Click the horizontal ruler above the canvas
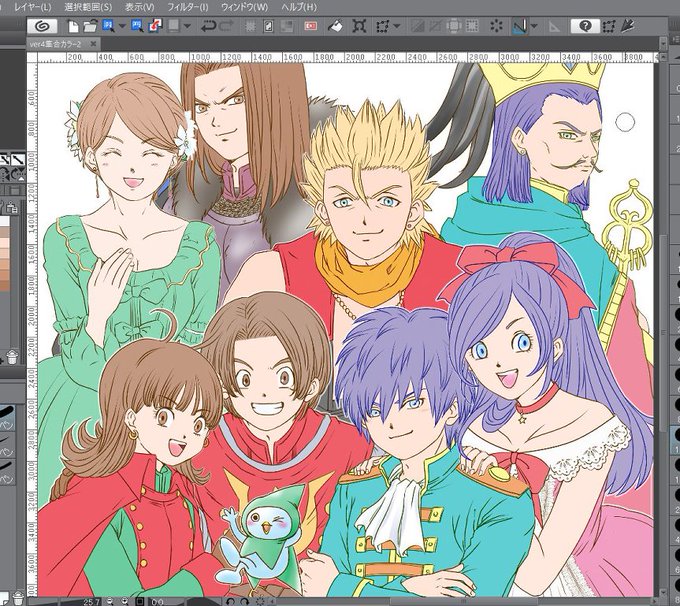This screenshot has height=606, width=680. tap(347, 57)
